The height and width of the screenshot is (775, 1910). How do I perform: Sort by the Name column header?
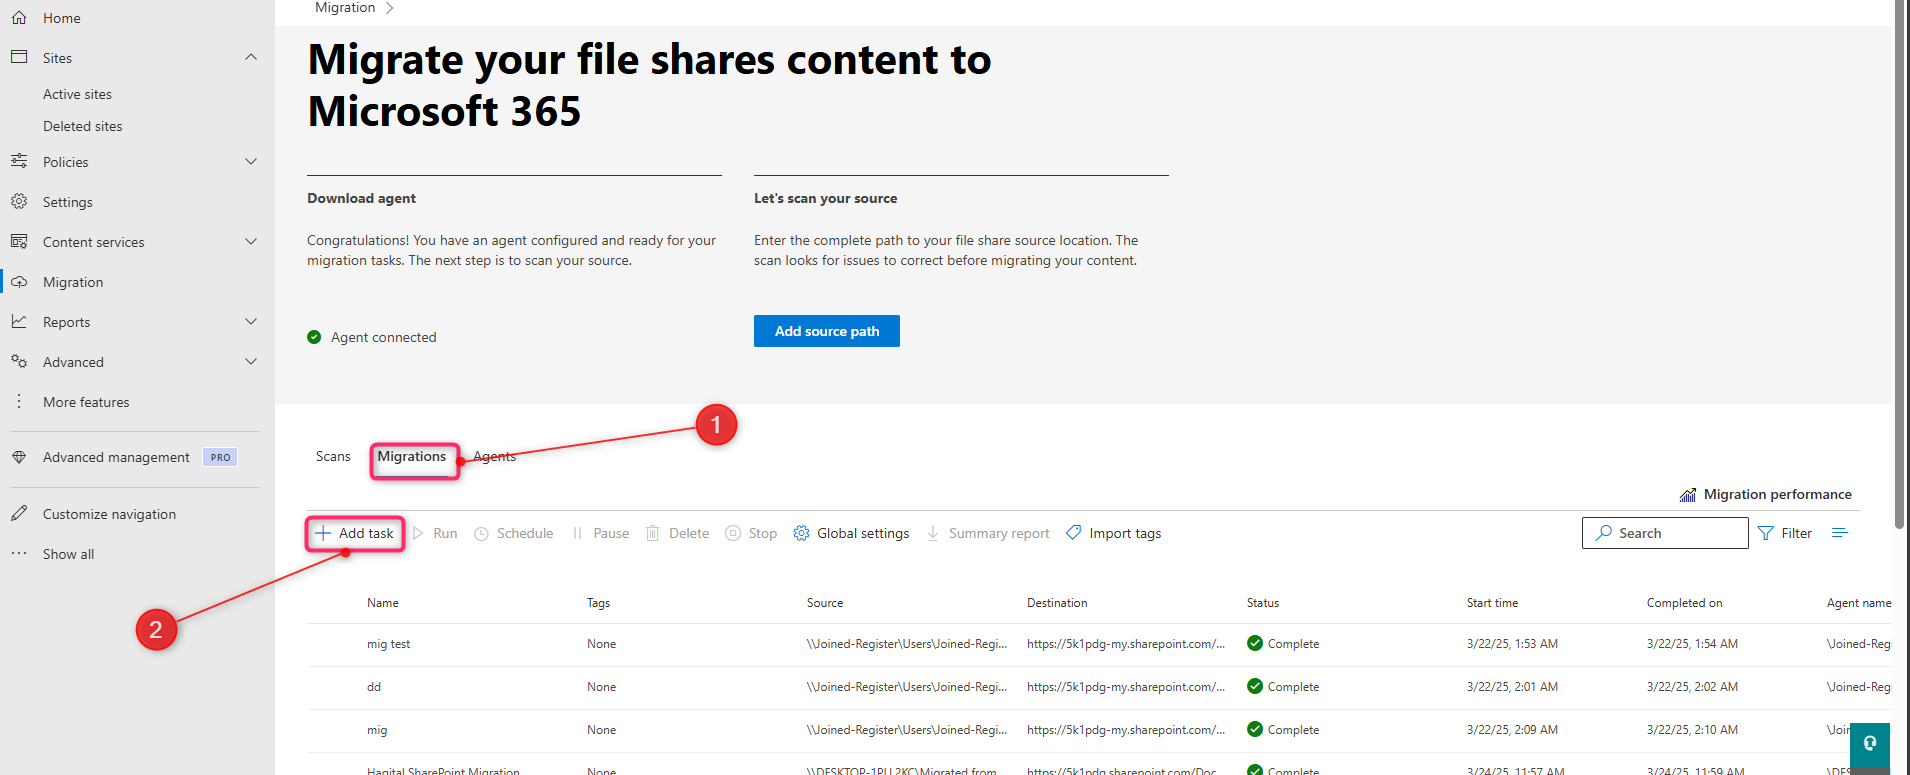click(x=383, y=603)
